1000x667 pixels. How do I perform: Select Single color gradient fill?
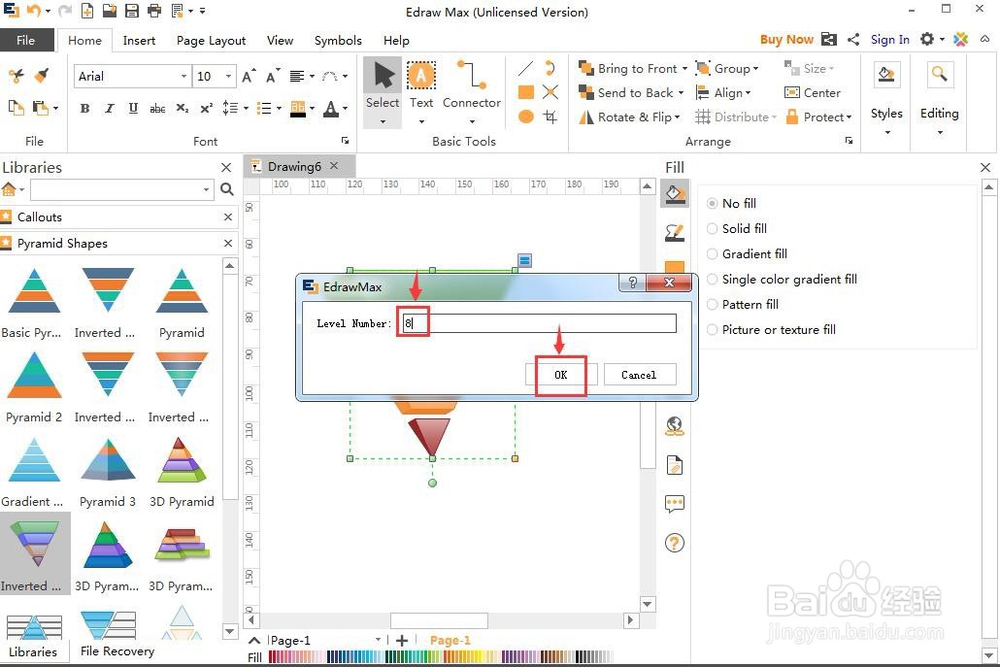point(783,279)
